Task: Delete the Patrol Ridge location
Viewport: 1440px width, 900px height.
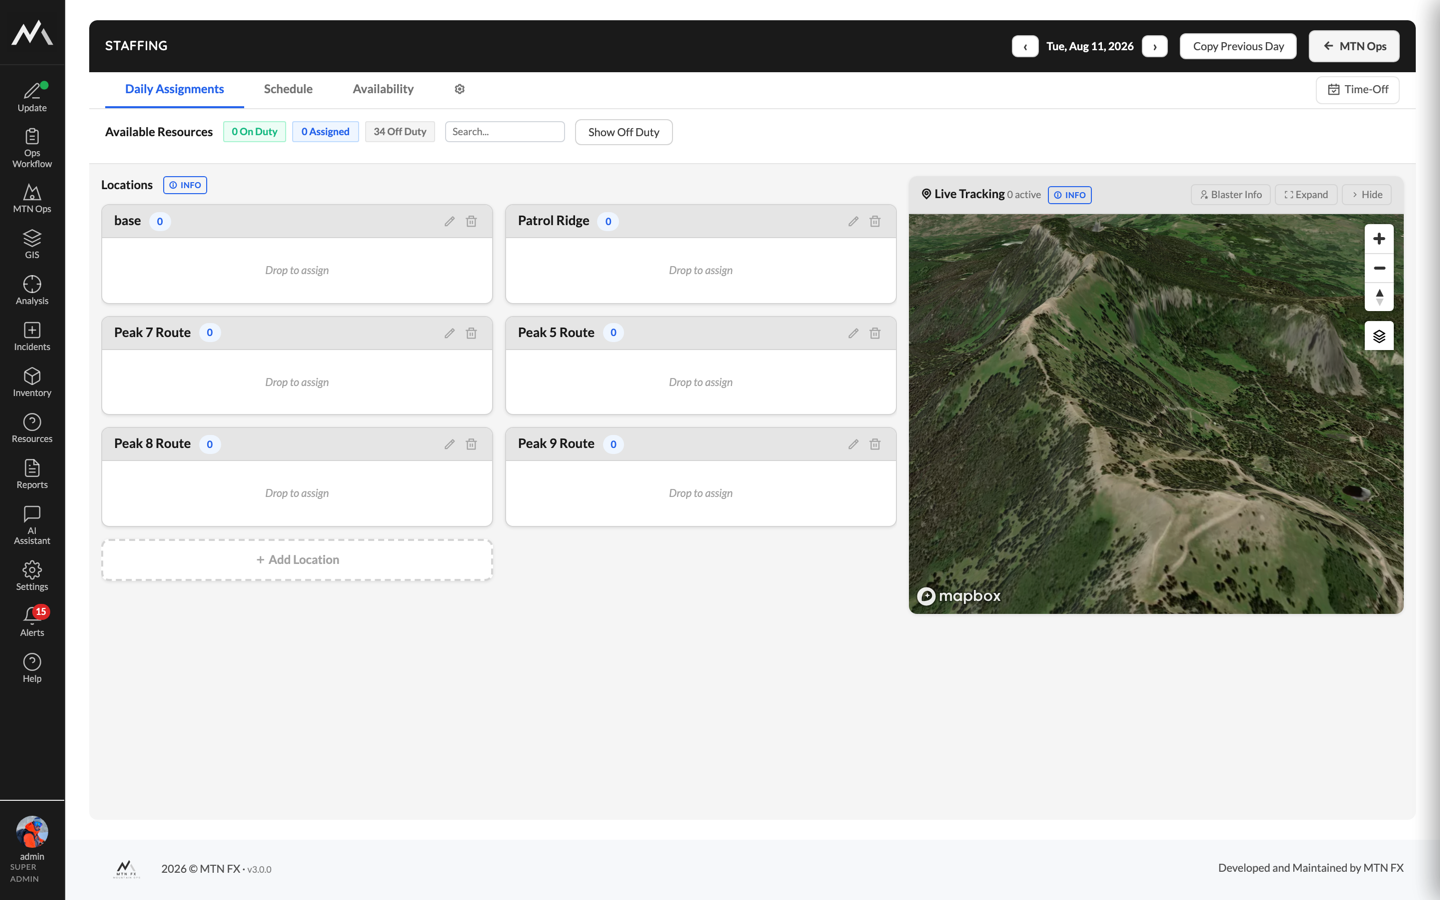Action: point(875,221)
